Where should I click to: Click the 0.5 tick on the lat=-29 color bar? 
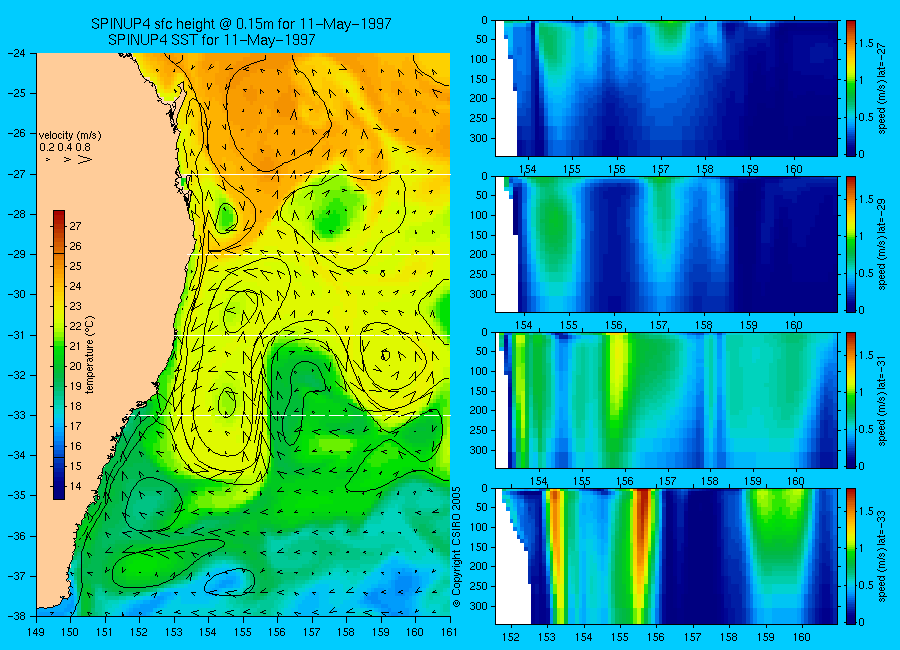pos(866,273)
